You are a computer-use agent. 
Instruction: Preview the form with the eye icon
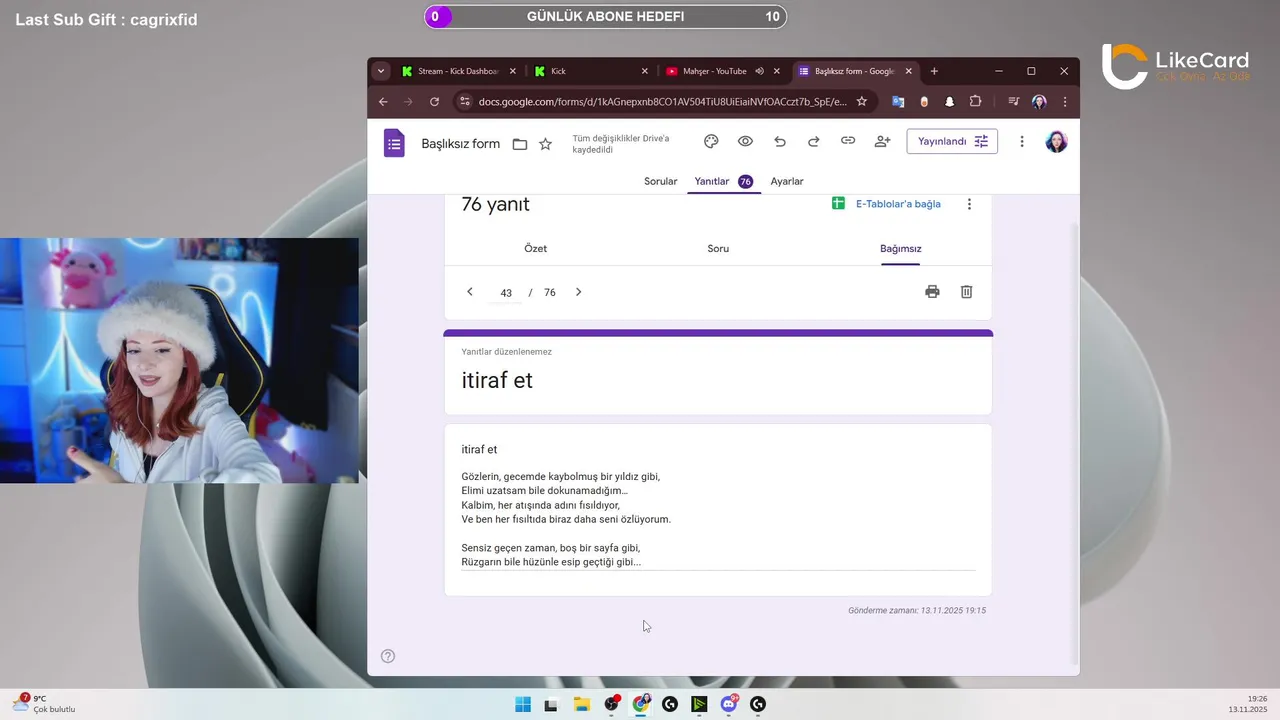[745, 142]
